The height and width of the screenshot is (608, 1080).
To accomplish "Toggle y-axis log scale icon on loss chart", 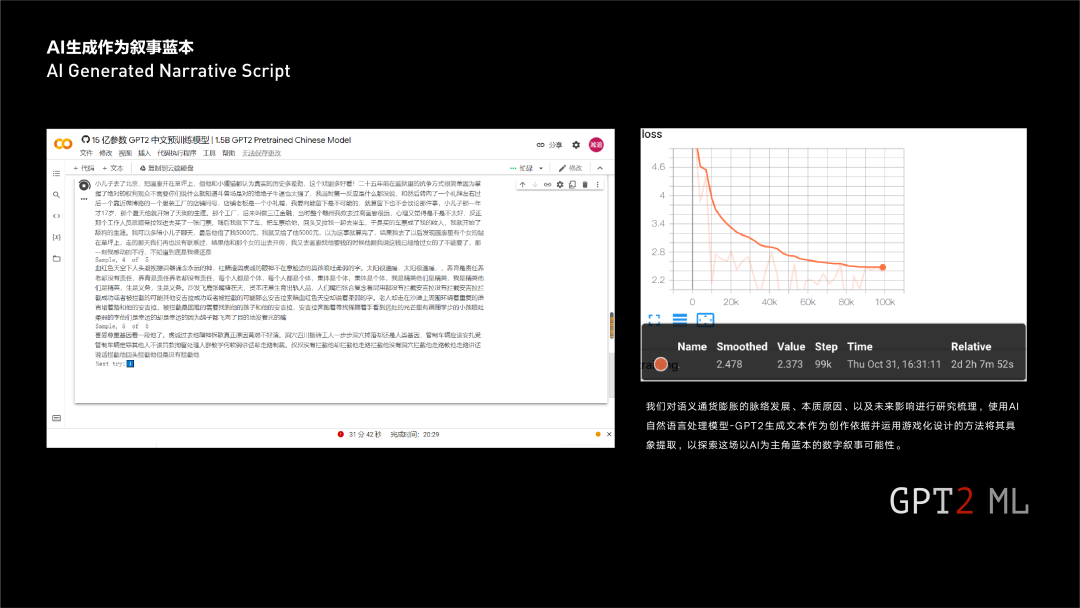I will tap(680, 319).
